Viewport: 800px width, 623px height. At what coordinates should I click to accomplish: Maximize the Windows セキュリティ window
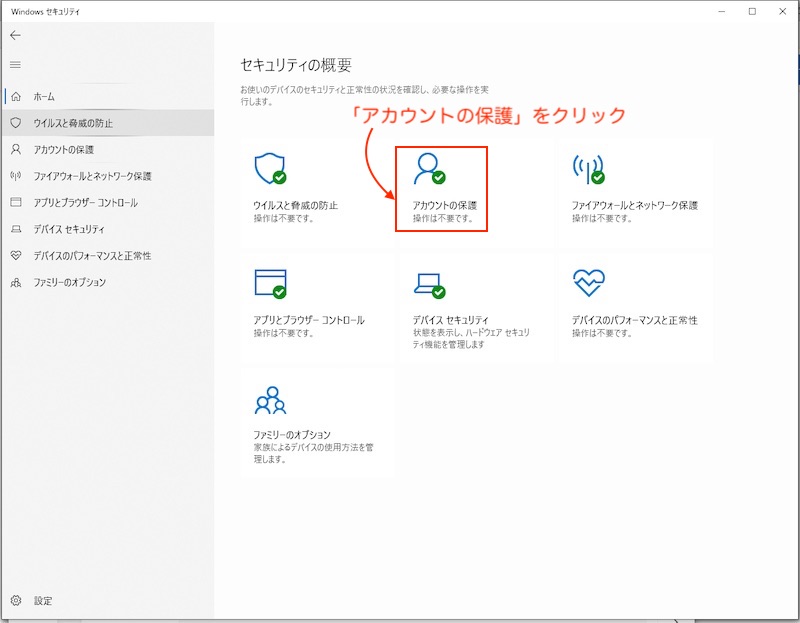[x=752, y=11]
